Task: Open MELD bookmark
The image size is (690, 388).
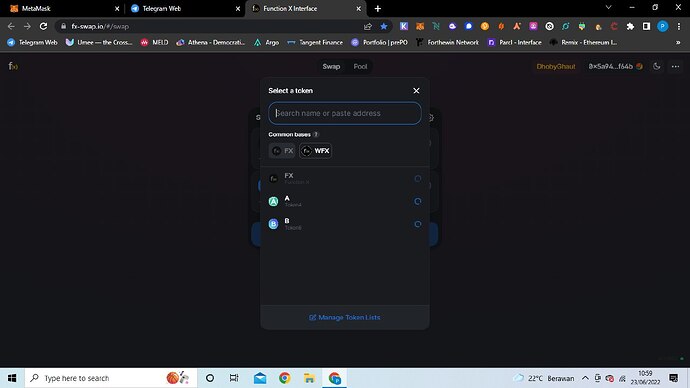Action: tap(154, 42)
